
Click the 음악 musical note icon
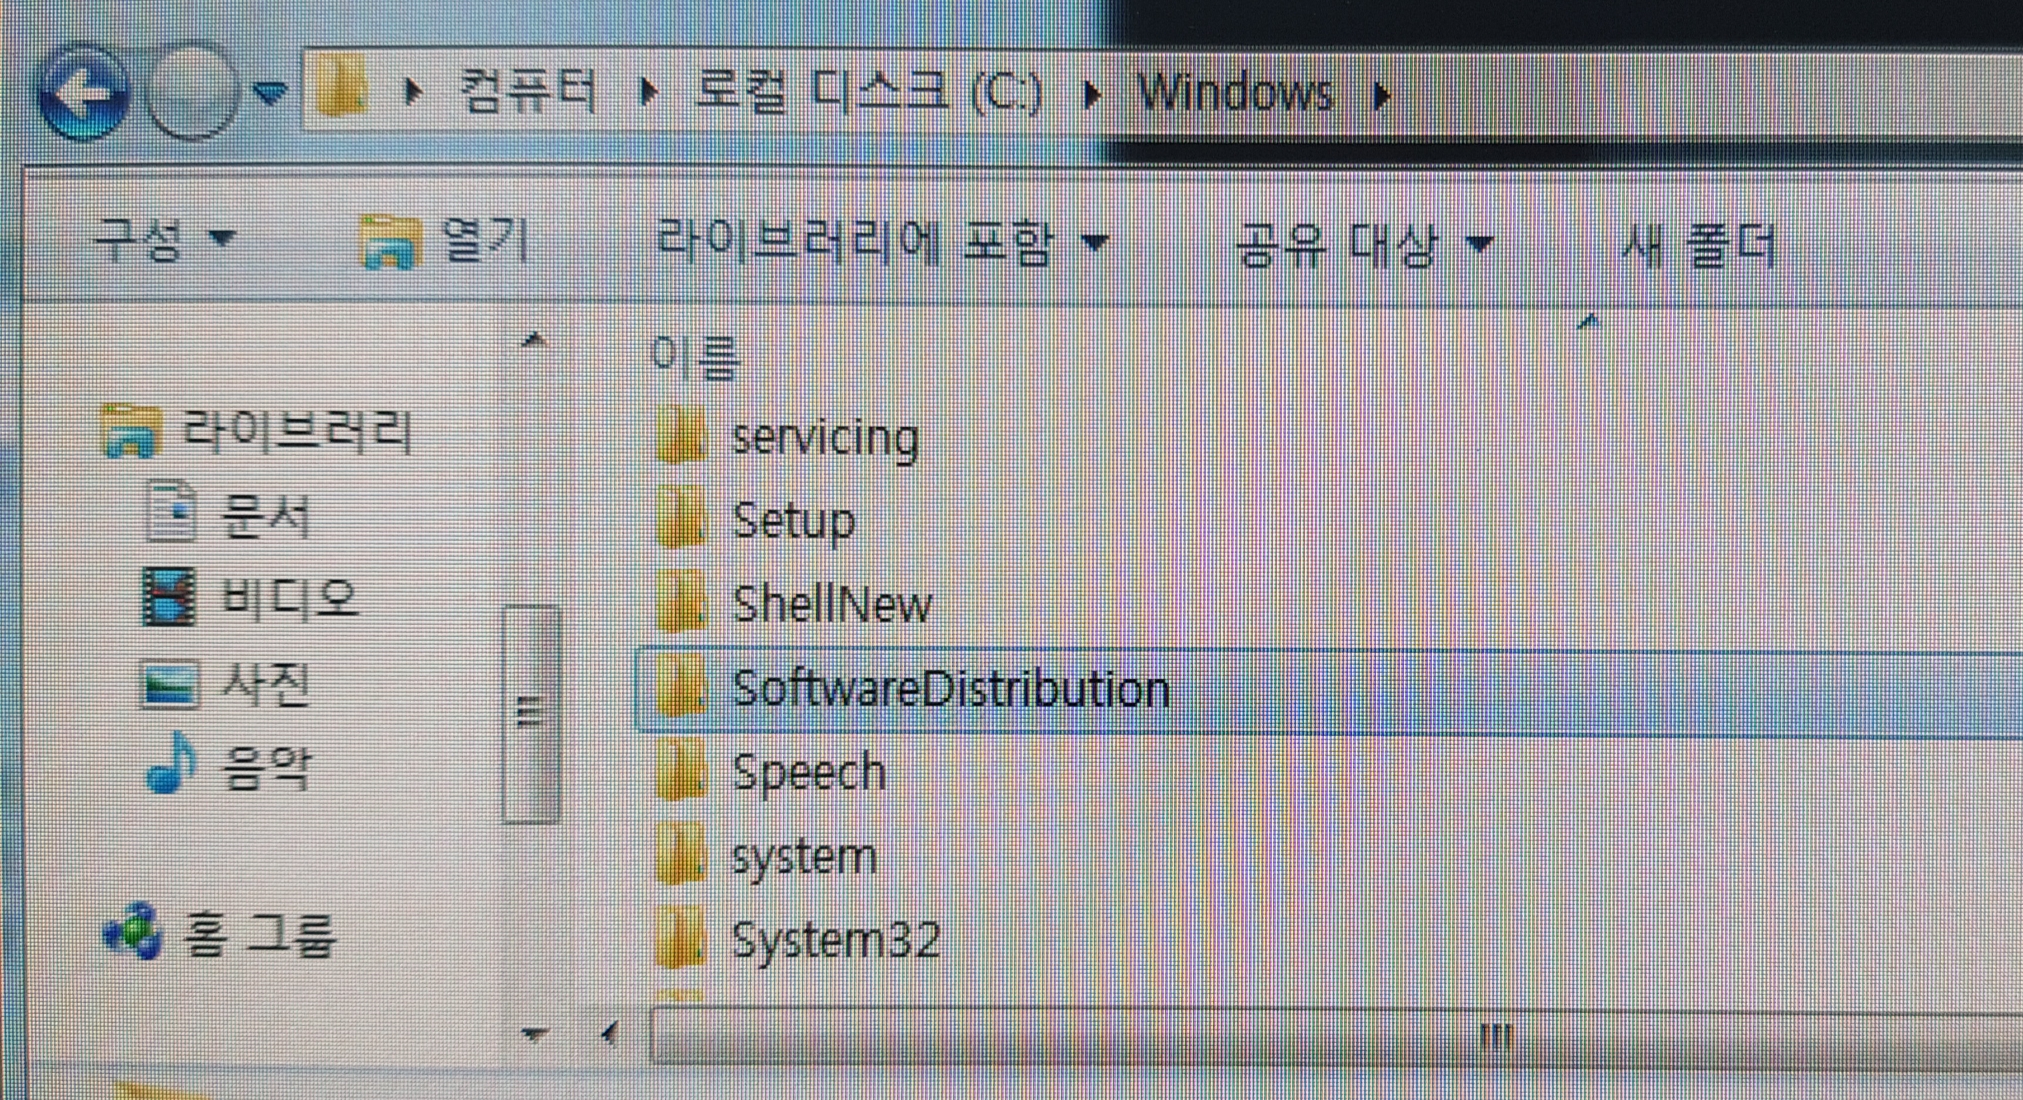coord(170,764)
